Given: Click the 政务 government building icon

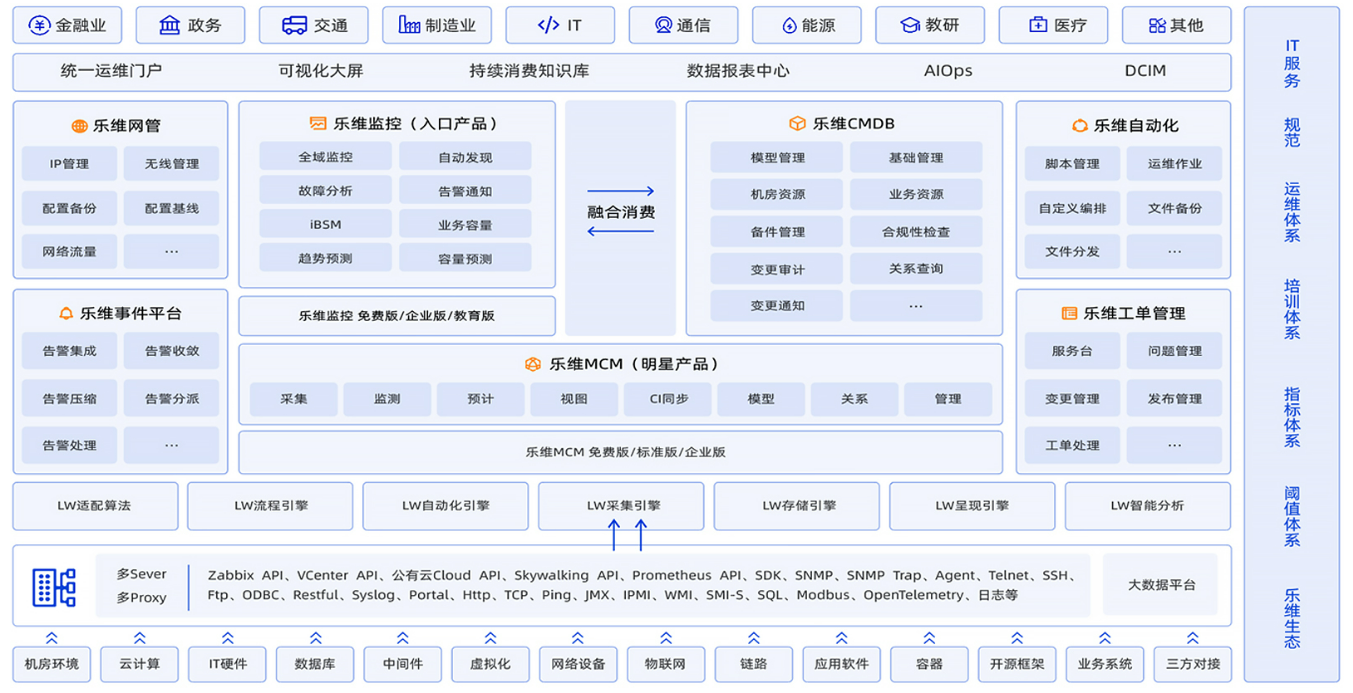Looking at the screenshot, I should [170, 25].
